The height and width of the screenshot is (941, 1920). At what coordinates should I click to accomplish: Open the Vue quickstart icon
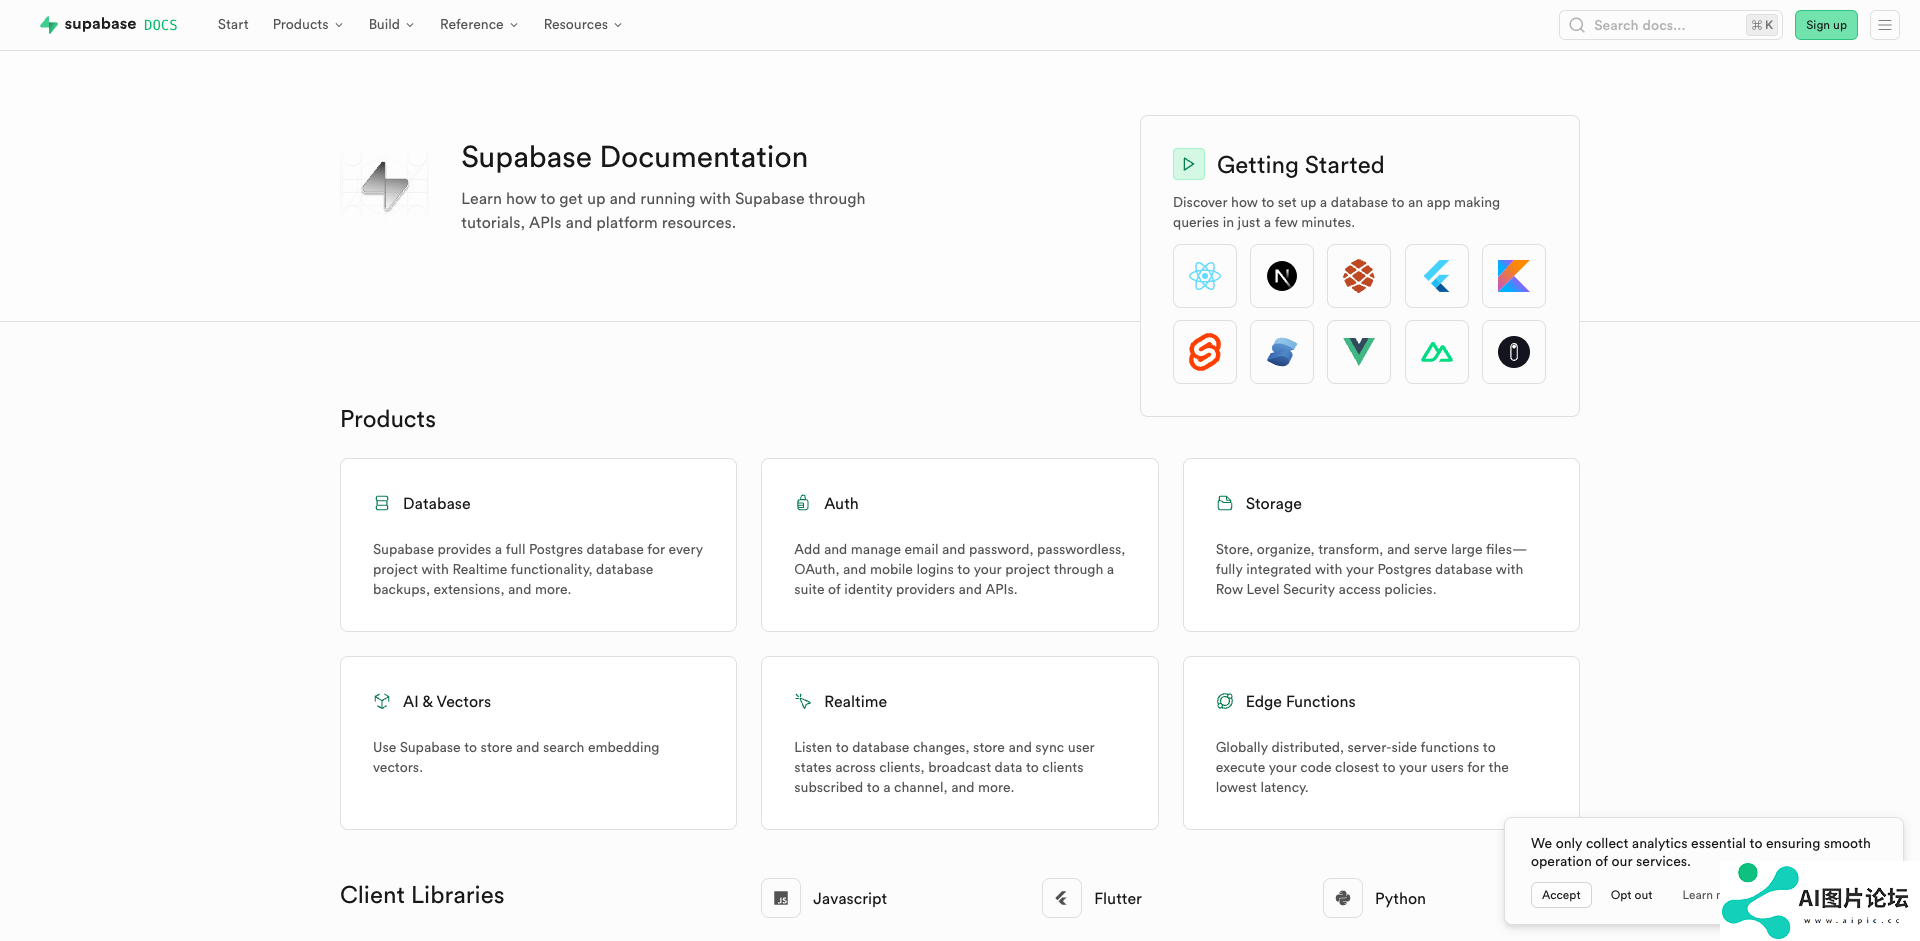click(1359, 352)
